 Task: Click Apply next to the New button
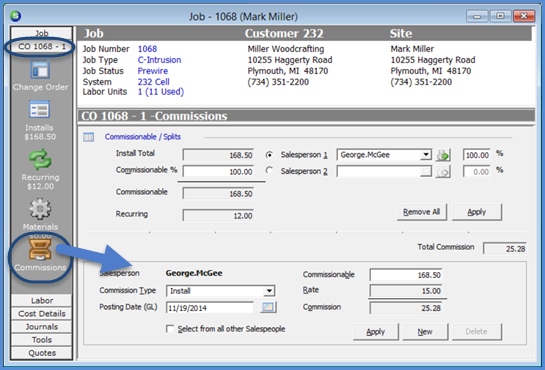point(376,332)
